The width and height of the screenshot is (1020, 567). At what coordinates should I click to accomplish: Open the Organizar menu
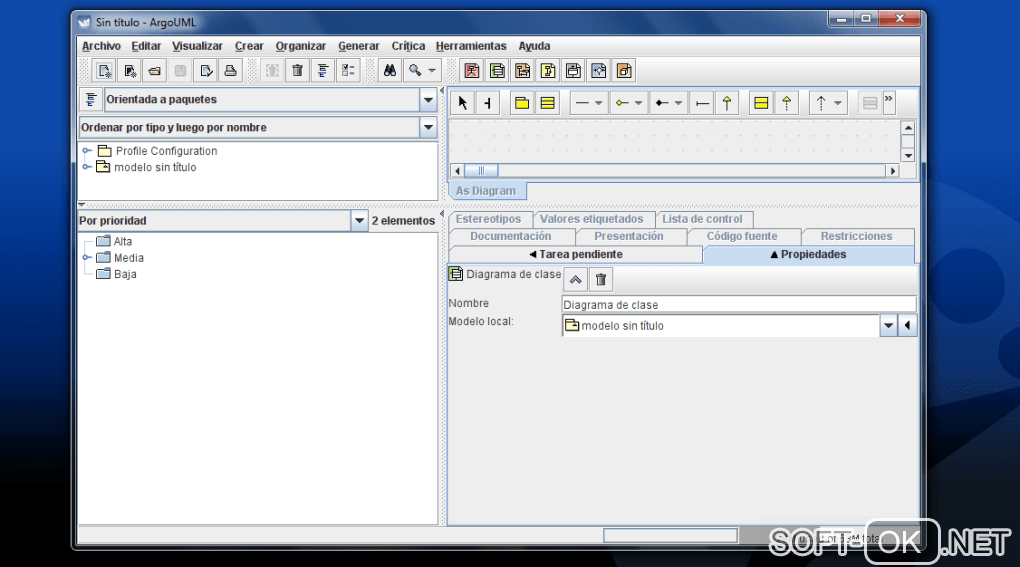[x=301, y=46]
